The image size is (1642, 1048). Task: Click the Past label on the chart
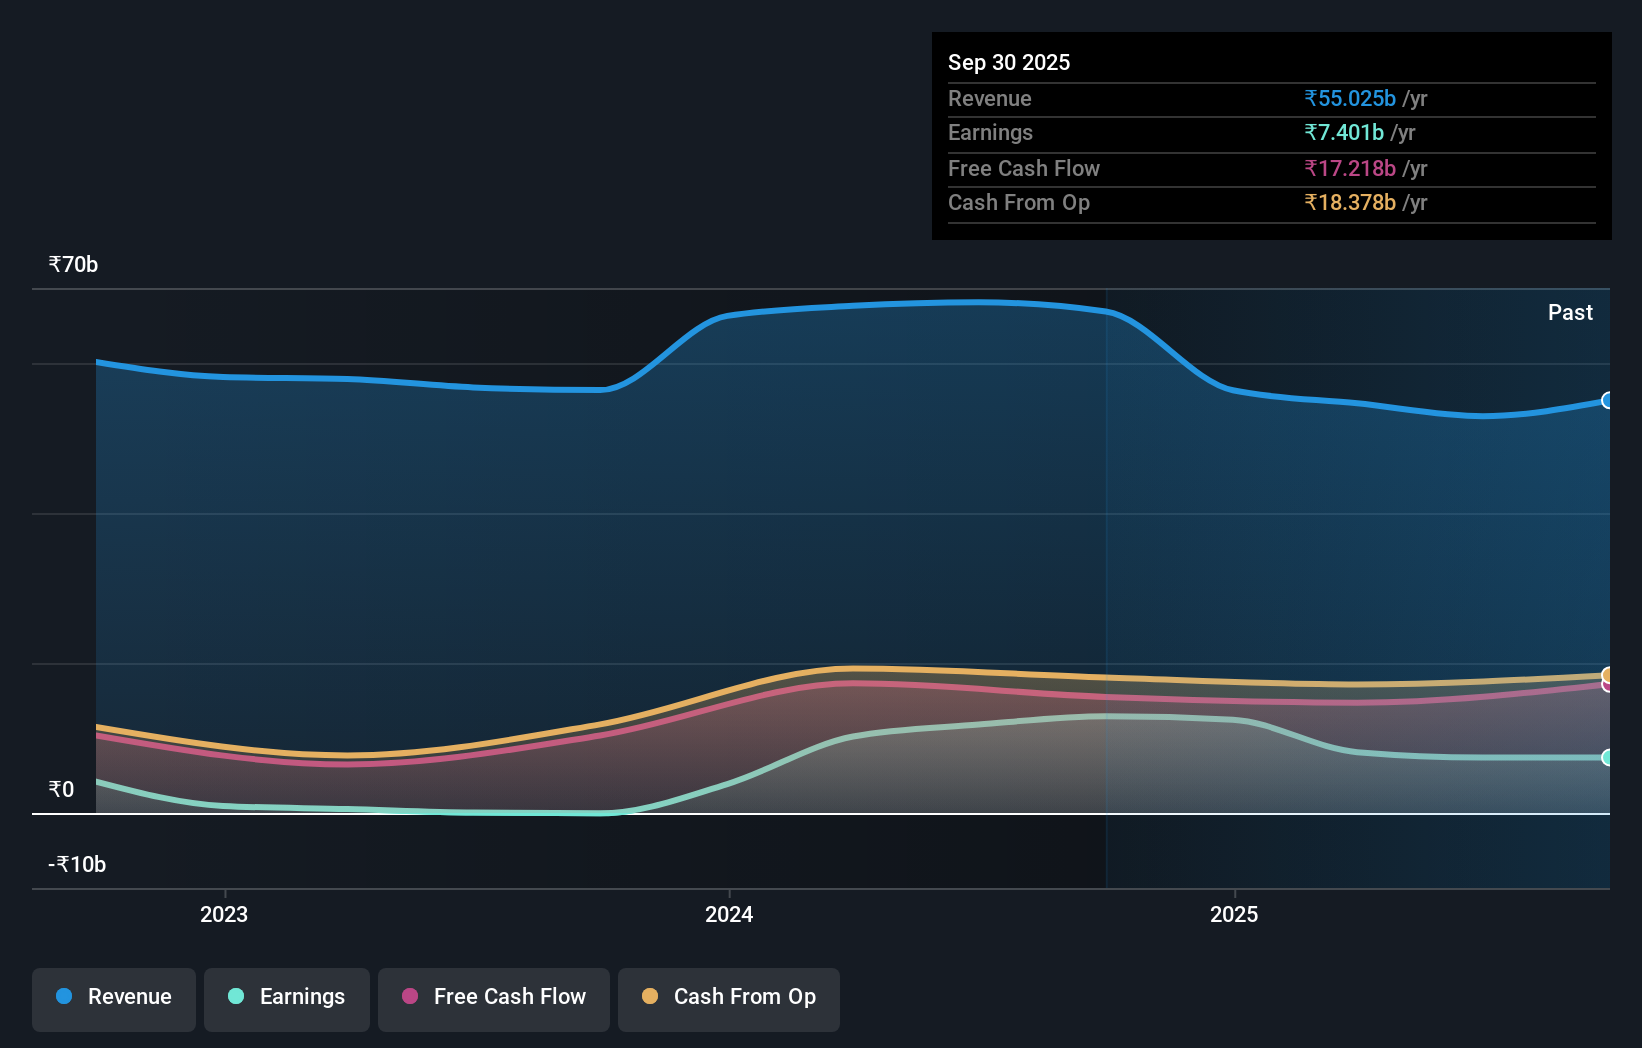[1570, 312]
